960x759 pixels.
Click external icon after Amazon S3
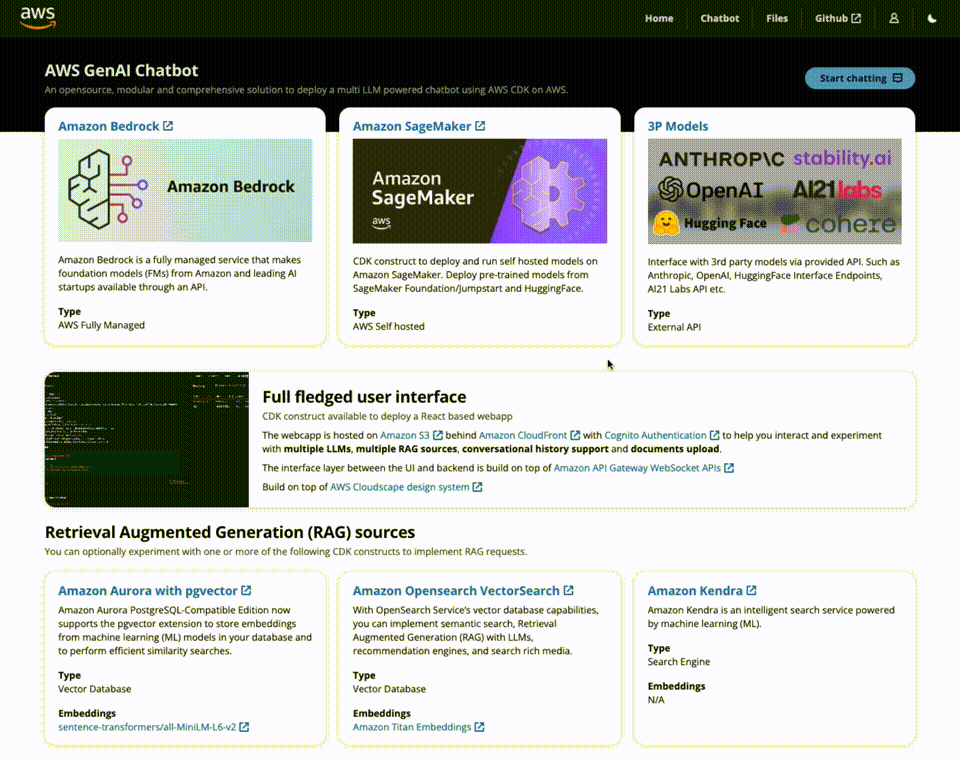pos(438,435)
